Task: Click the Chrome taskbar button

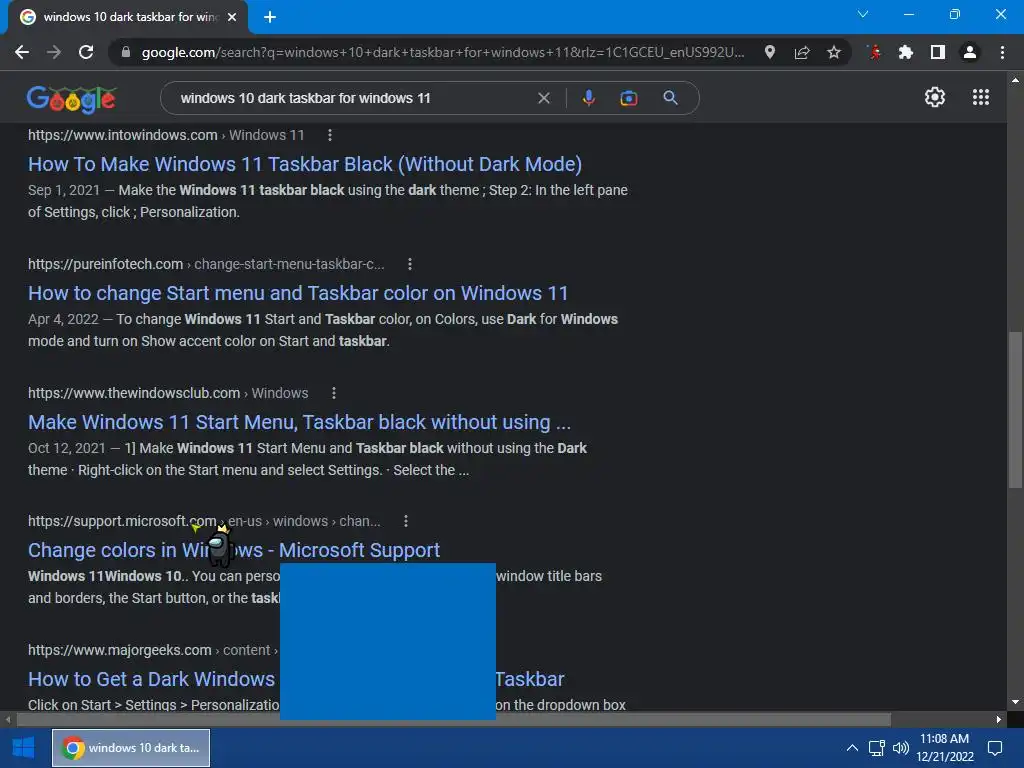Action: 131,748
